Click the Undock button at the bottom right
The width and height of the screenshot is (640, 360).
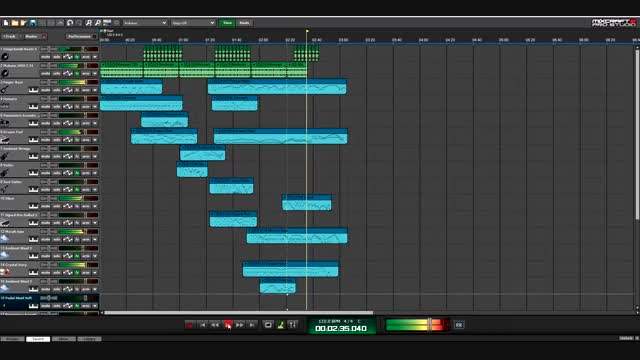click(x=626, y=338)
